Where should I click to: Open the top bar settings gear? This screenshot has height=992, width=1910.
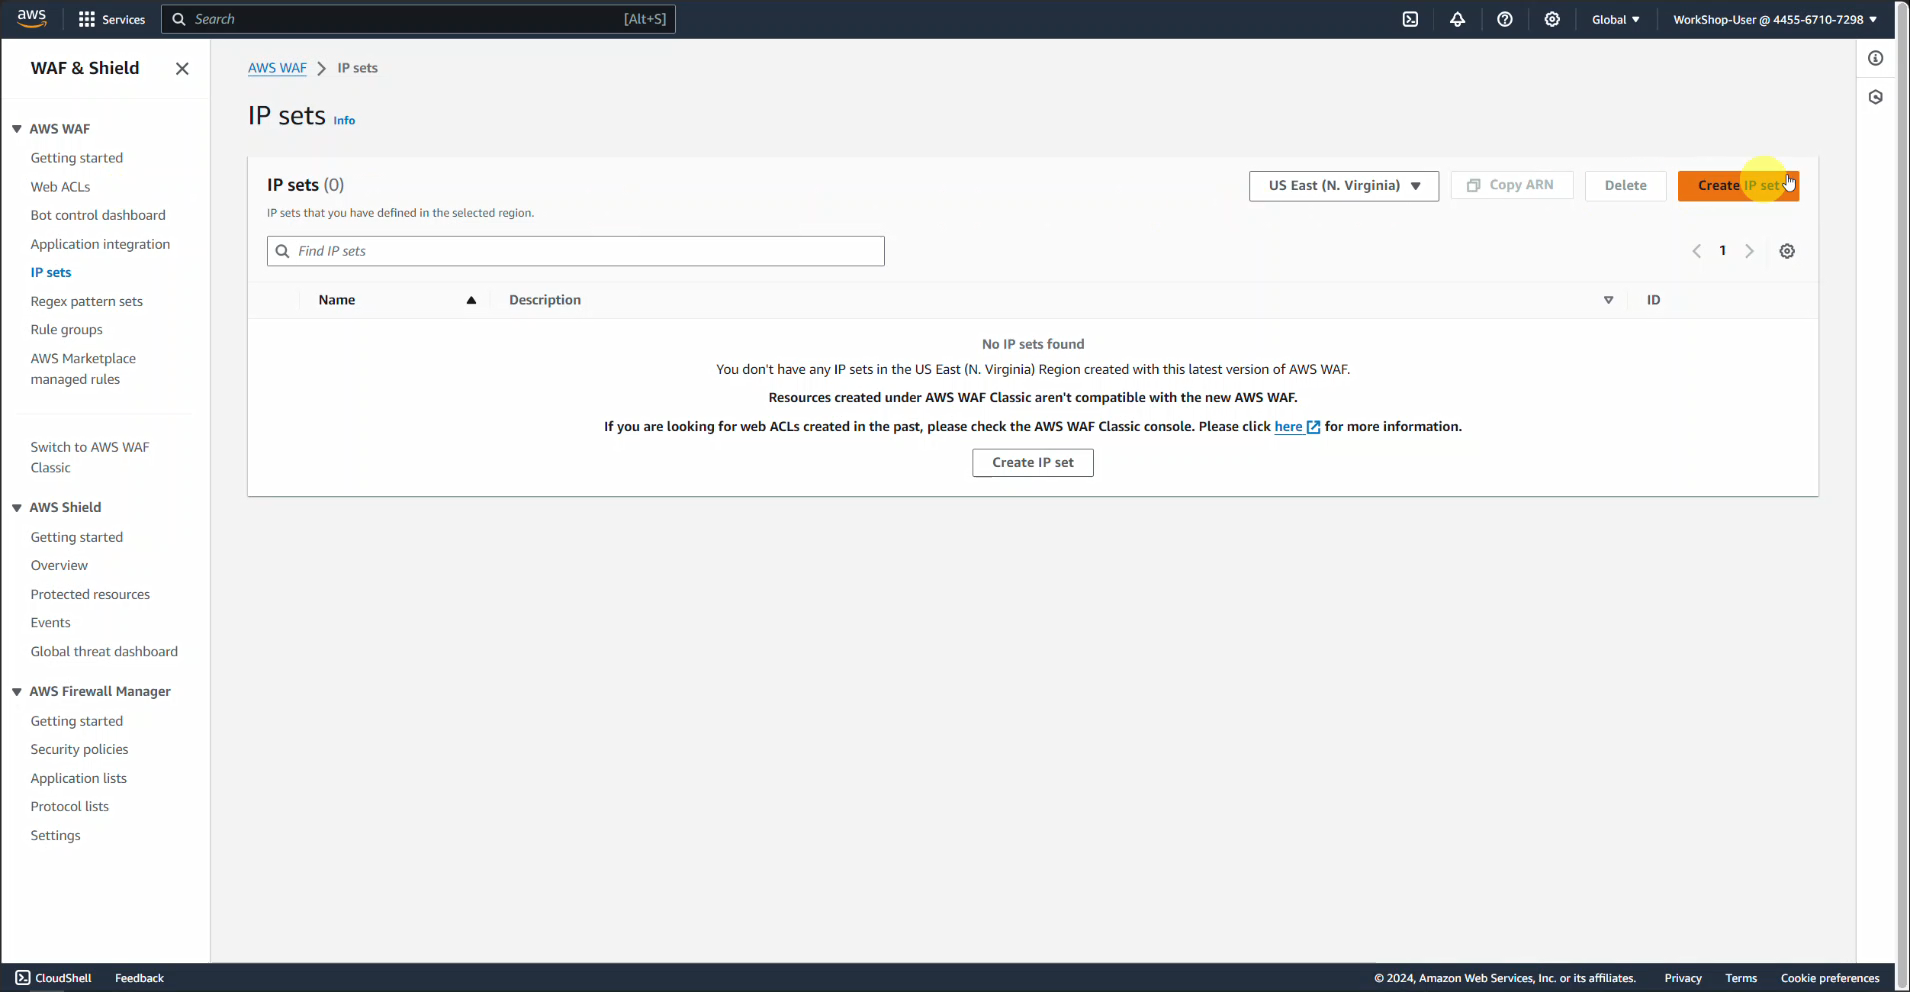coord(1552,19)
